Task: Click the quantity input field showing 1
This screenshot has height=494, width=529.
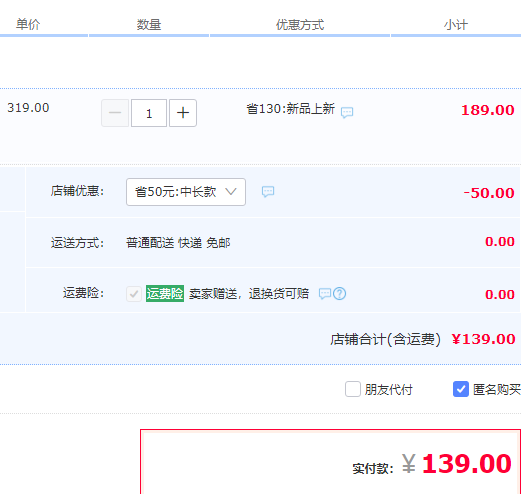Action: click(x=149, y=113)
